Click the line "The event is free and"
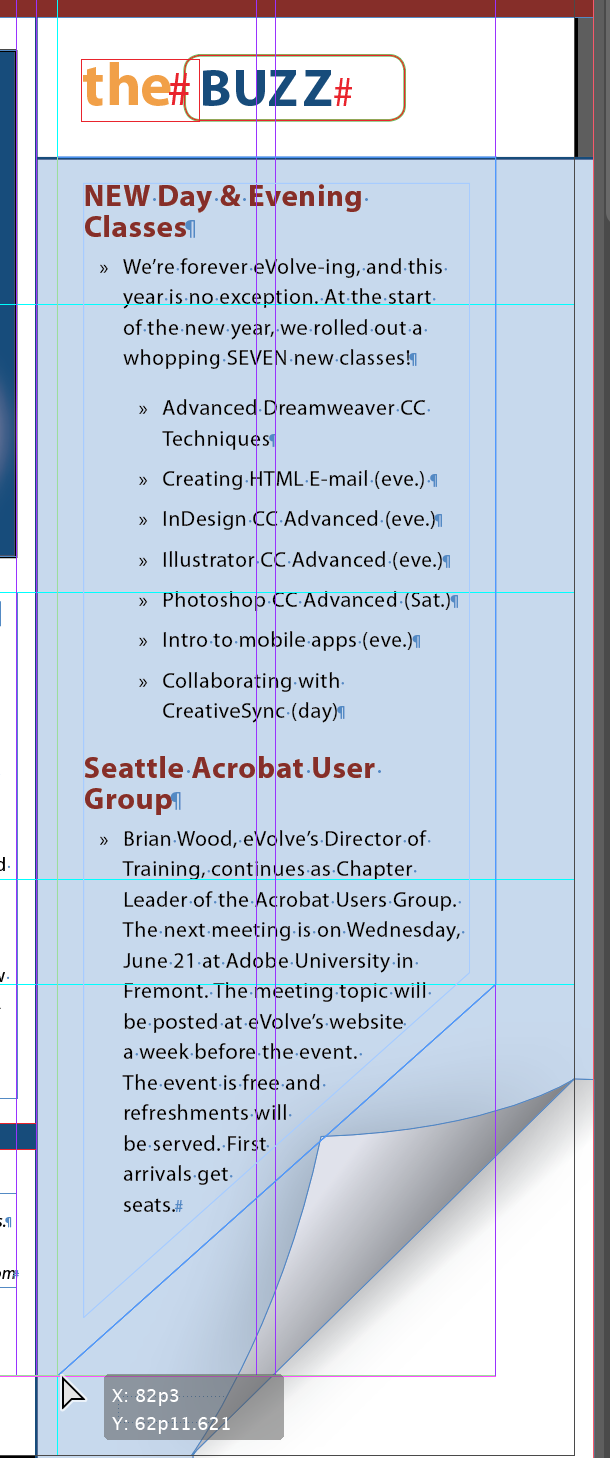Screen dimensions: 610x1459 pos(222,1082)
